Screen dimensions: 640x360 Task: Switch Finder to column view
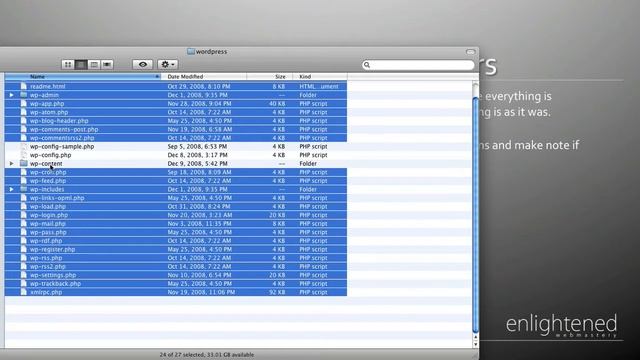click(x=94, y=64)
